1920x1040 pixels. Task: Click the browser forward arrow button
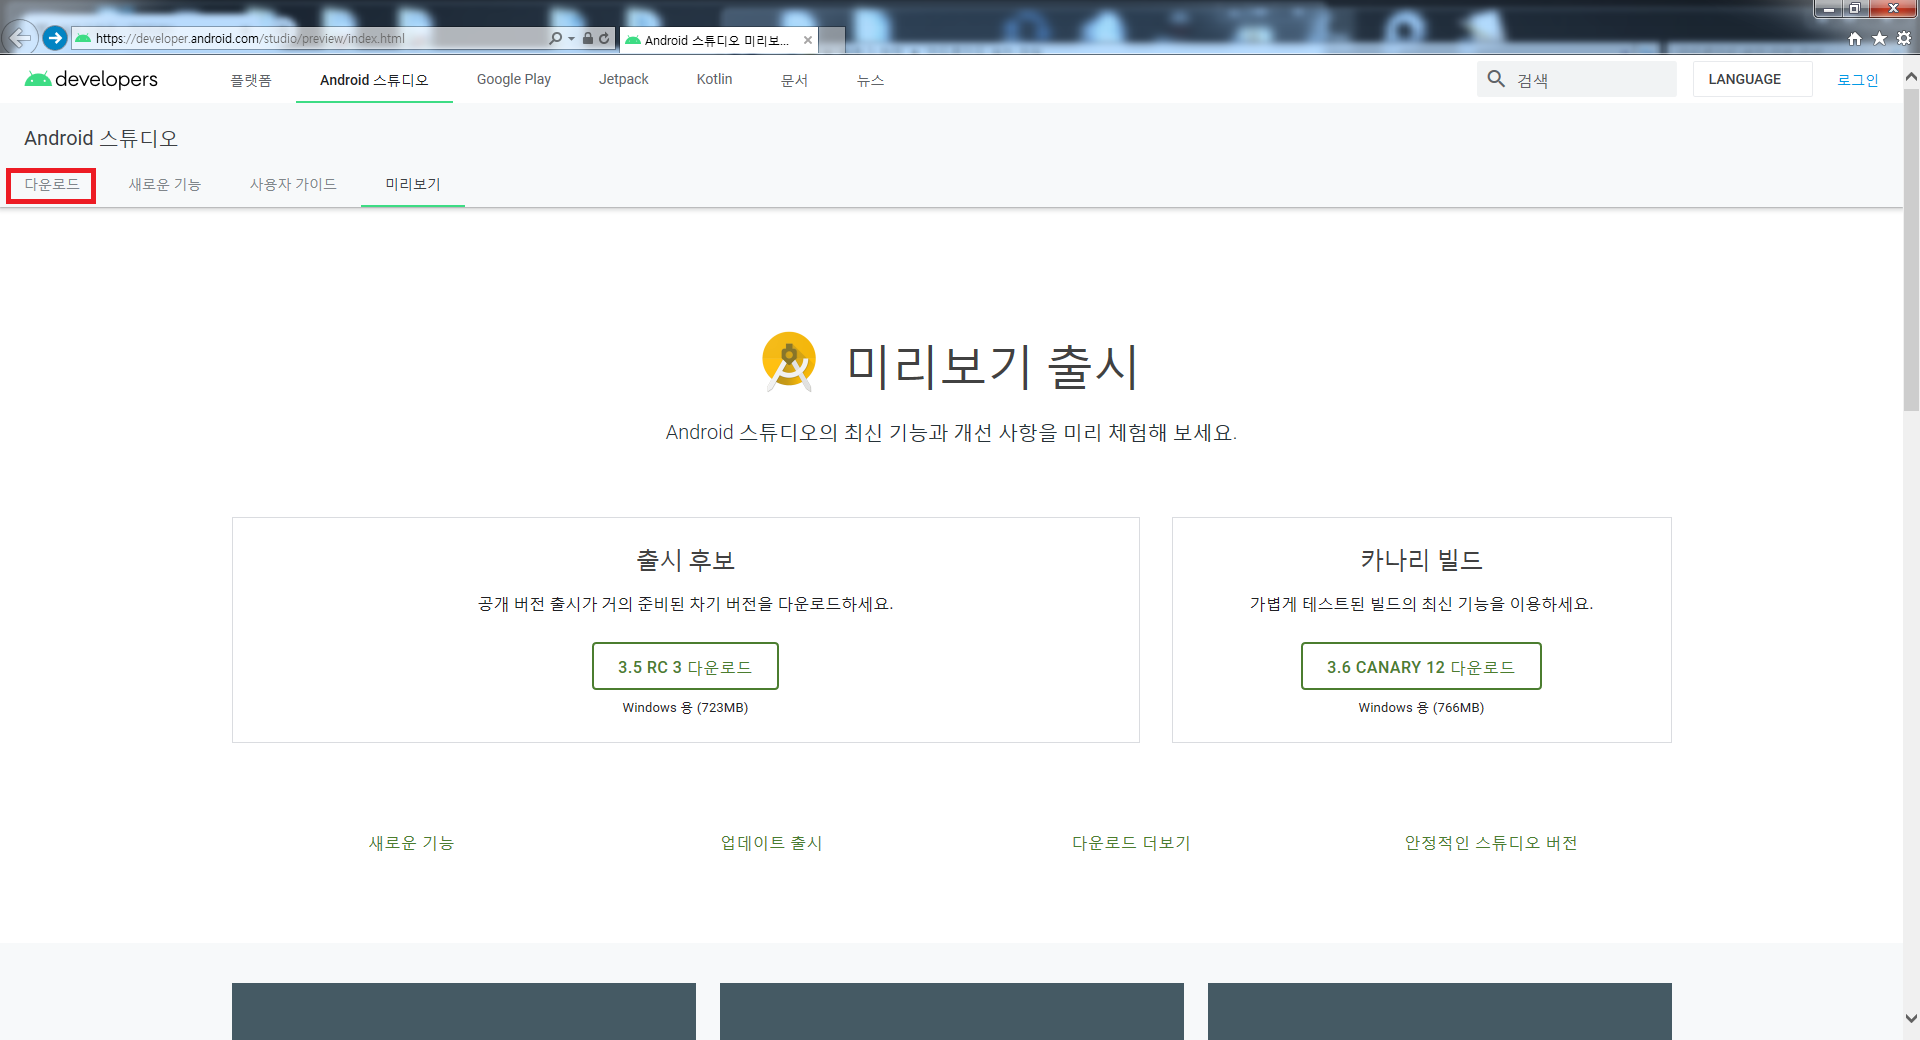(x=55, y=38)
